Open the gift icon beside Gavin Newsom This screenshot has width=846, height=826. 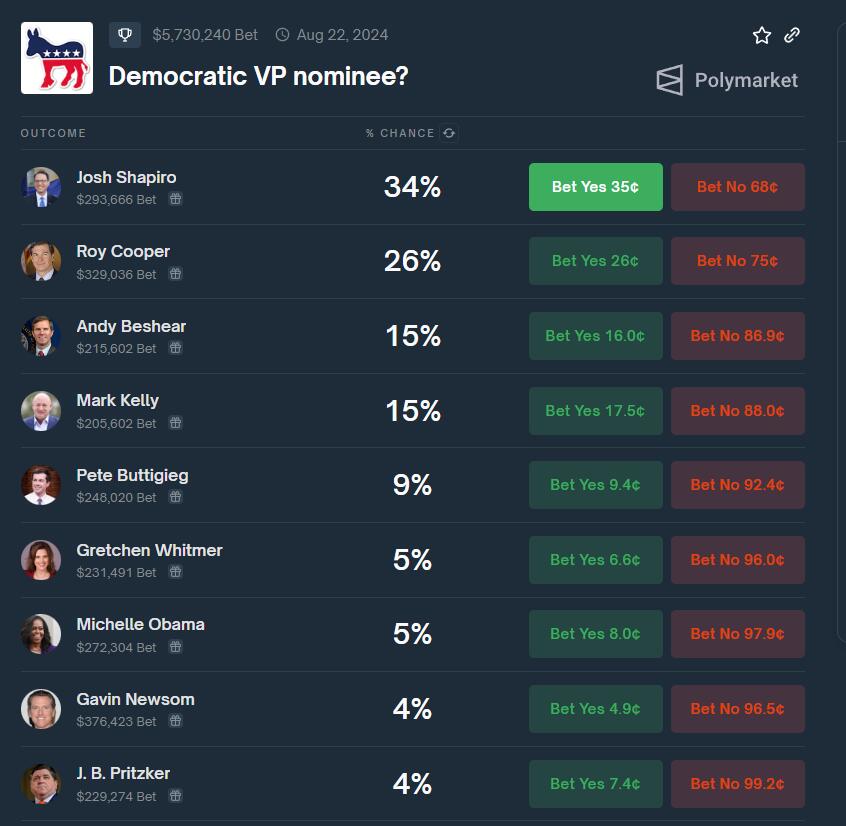(175, 721)
